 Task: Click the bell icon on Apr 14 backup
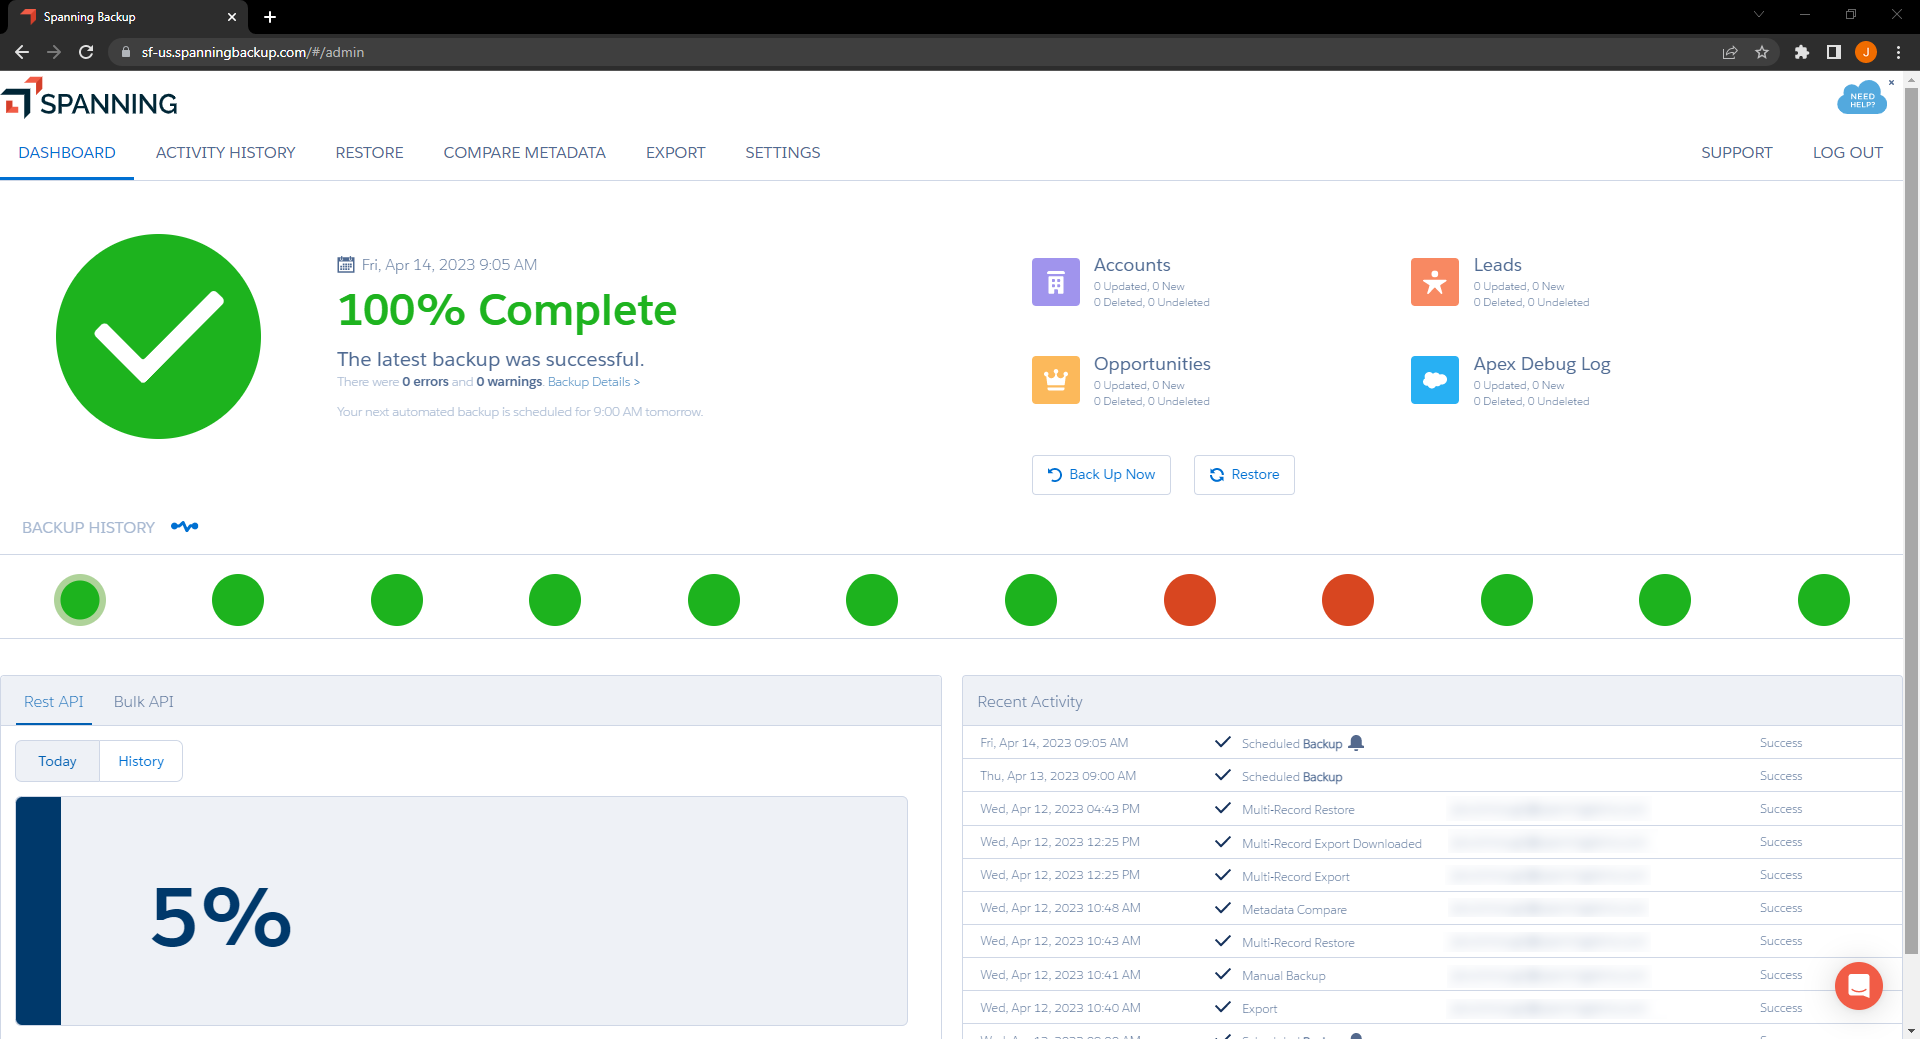(1356, 743)
